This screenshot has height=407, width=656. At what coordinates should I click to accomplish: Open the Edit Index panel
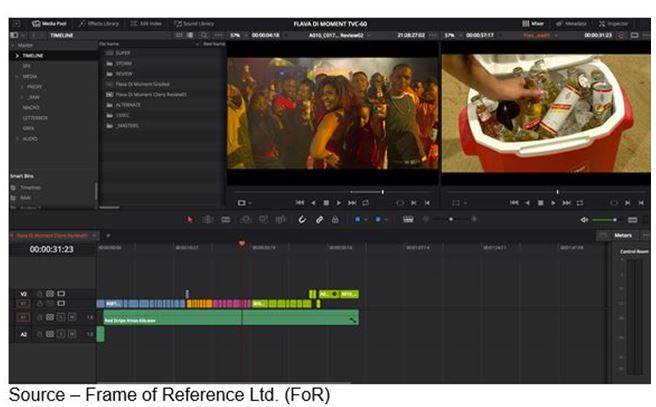(x=146, y=24)
